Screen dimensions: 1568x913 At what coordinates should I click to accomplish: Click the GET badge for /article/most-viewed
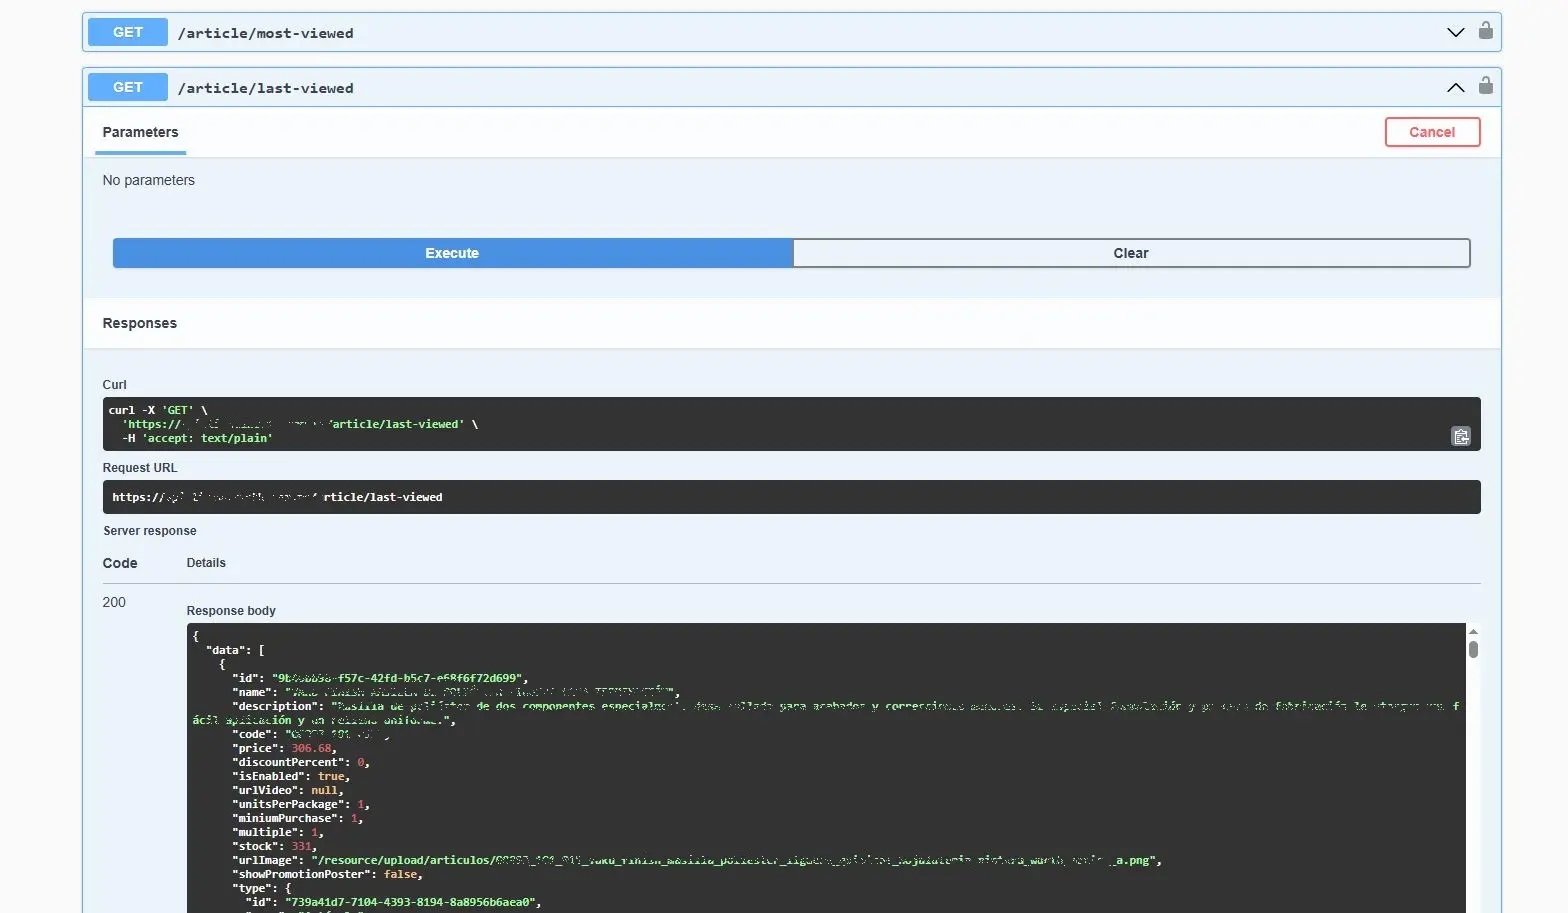click(x=128, y=32)
